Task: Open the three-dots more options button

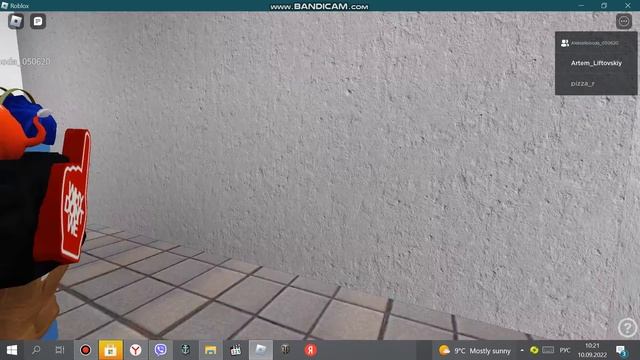Action: 624,21
